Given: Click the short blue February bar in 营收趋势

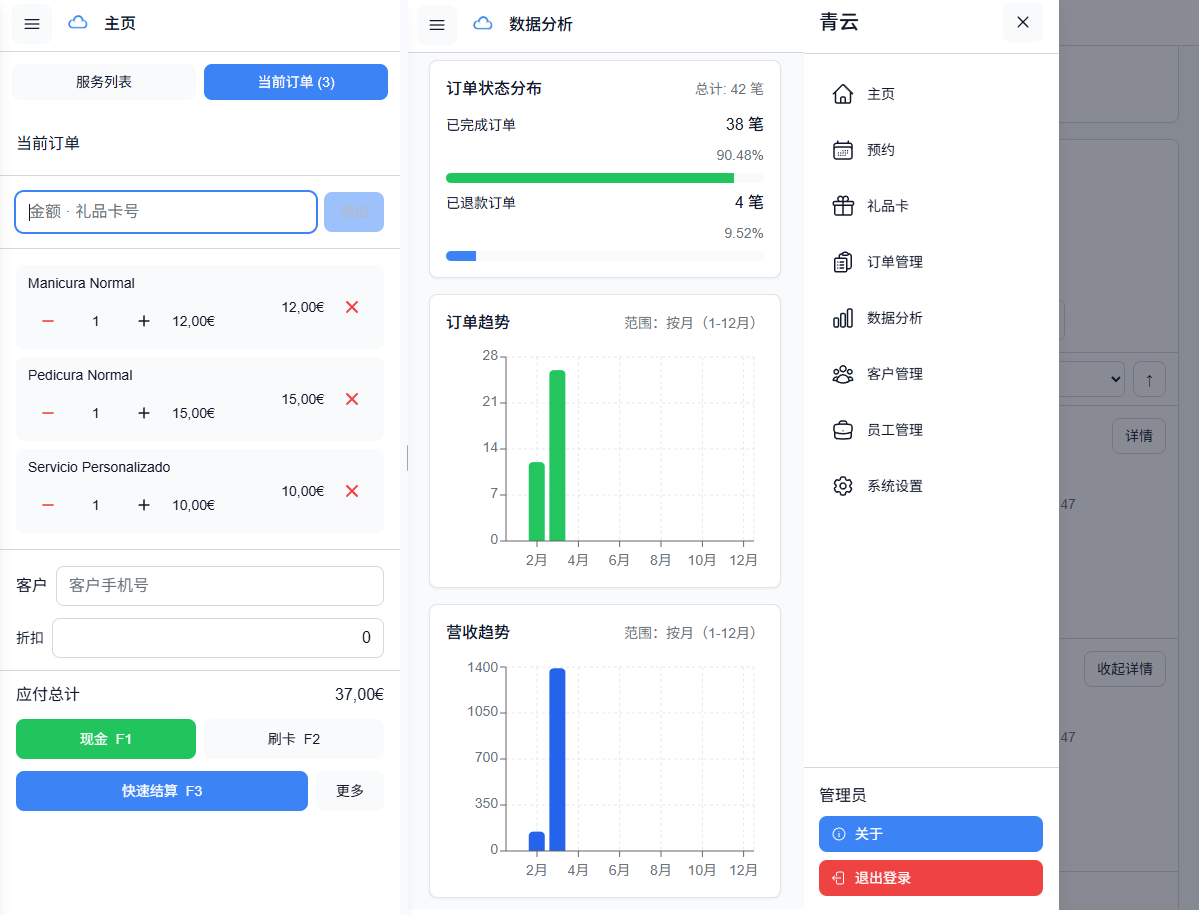Looking at the screenshot, I should [x=537, y=842].
